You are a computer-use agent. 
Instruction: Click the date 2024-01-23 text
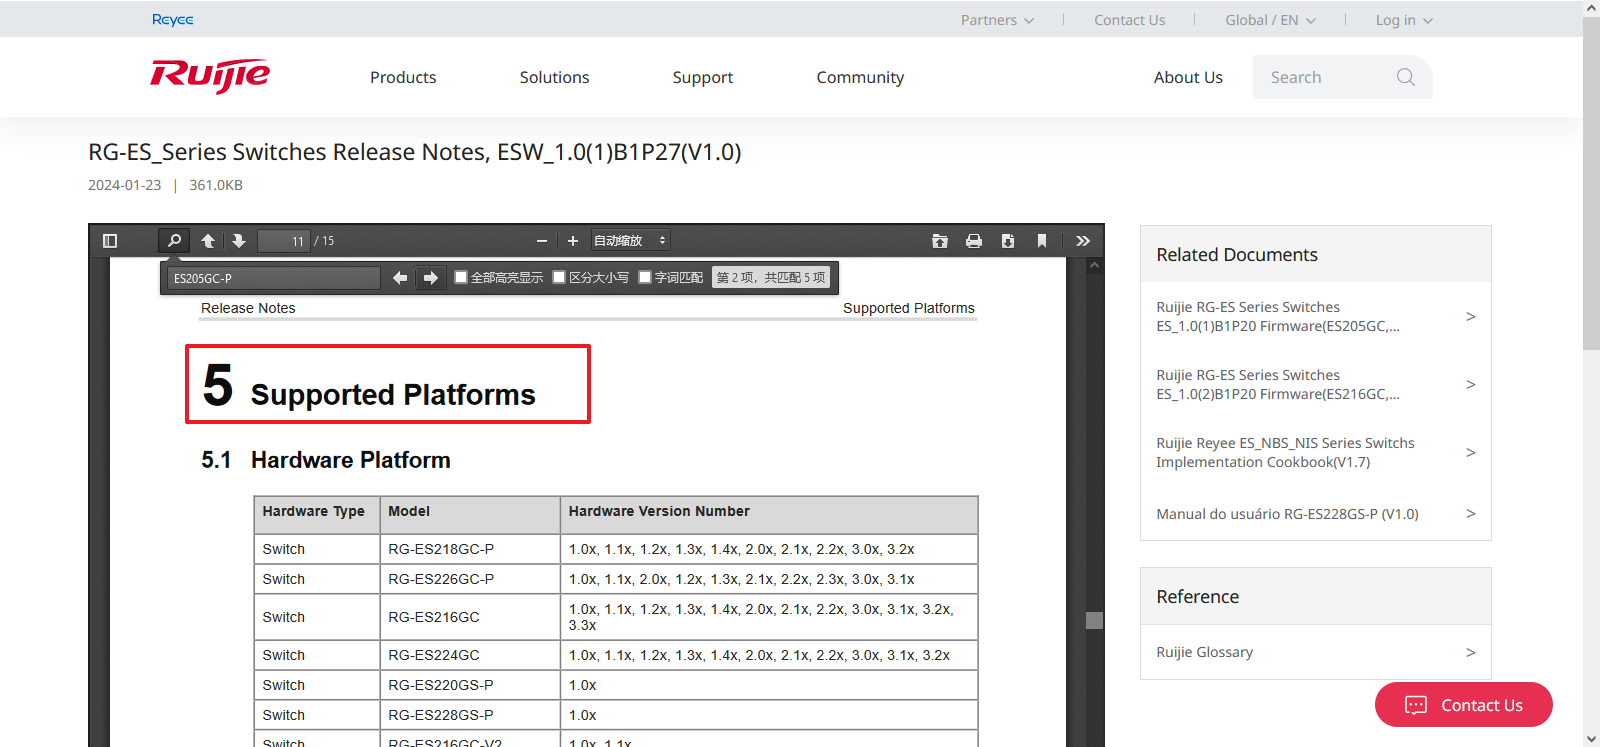124,185
